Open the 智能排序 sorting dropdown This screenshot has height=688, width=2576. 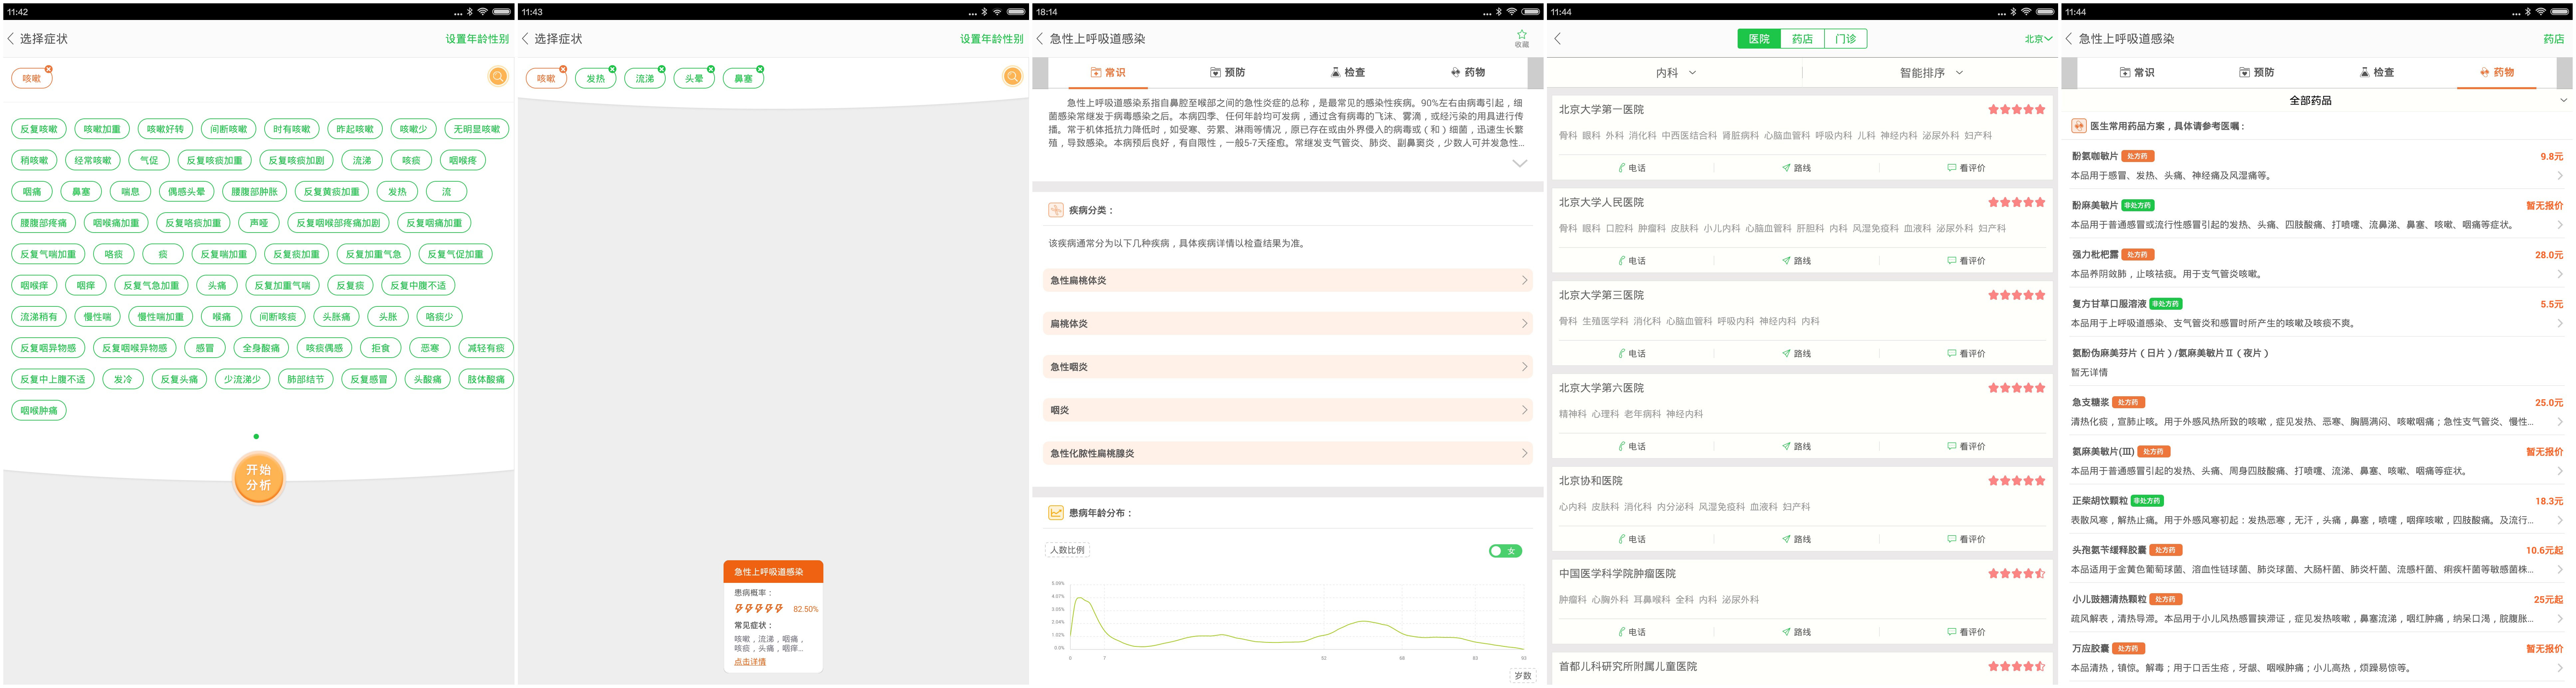(x=1931, y=73)
